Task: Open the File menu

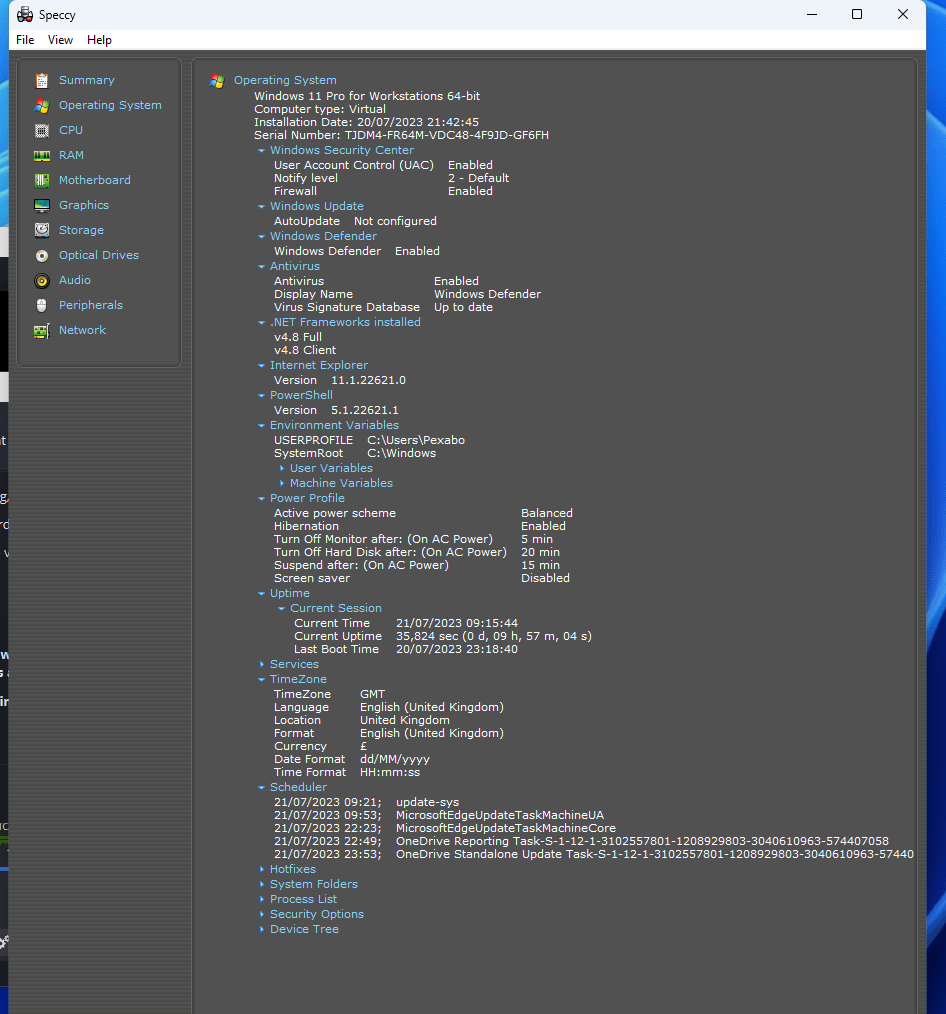Action: [x=25, y=40]
